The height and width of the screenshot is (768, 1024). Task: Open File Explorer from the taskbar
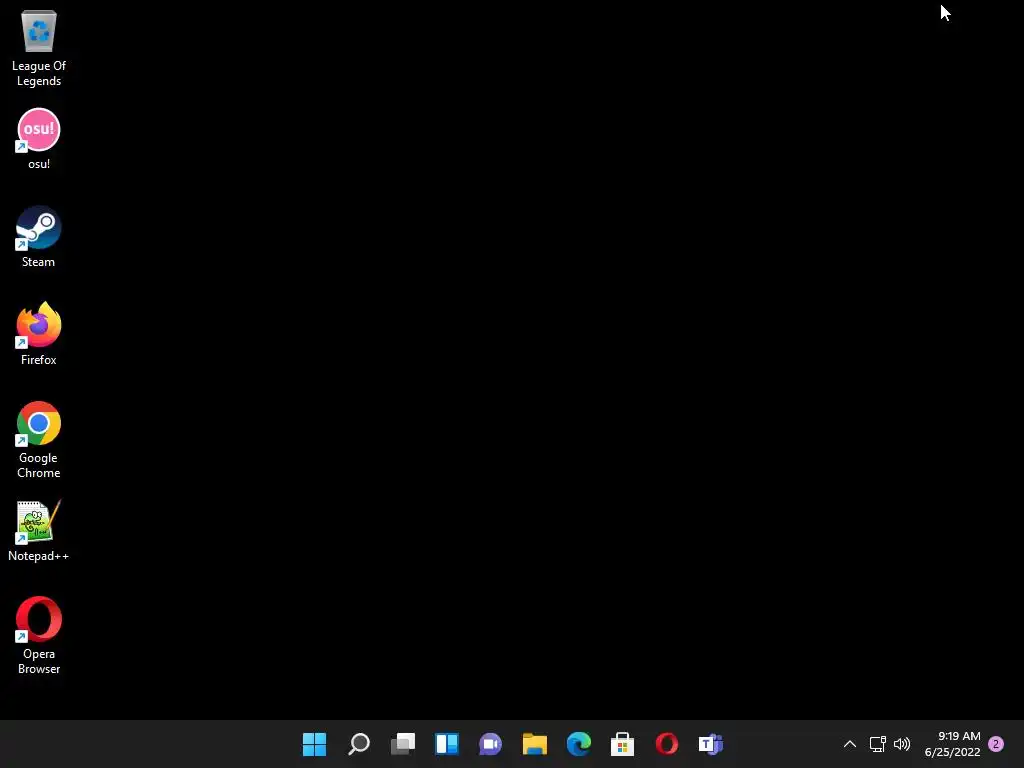pyautogui.click(x=535, y=744)
